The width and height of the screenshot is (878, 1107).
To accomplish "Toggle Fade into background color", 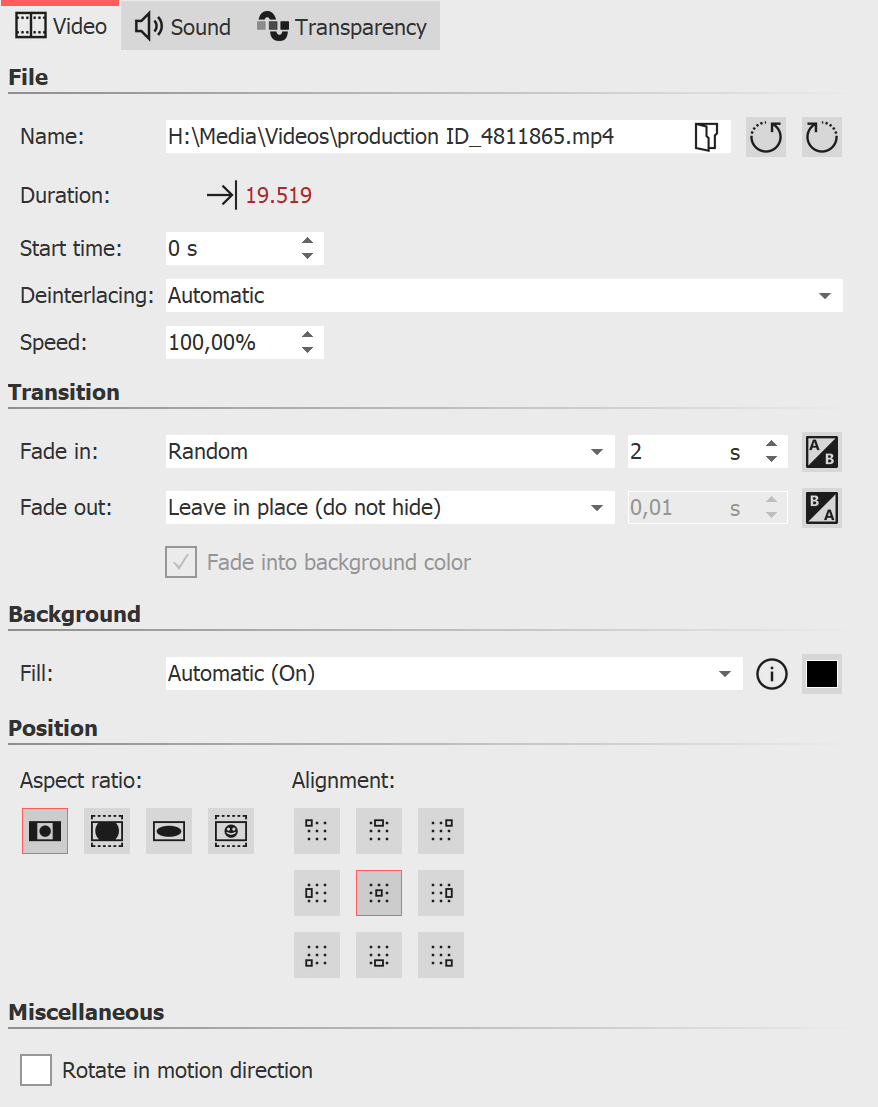I will point(181,561).
